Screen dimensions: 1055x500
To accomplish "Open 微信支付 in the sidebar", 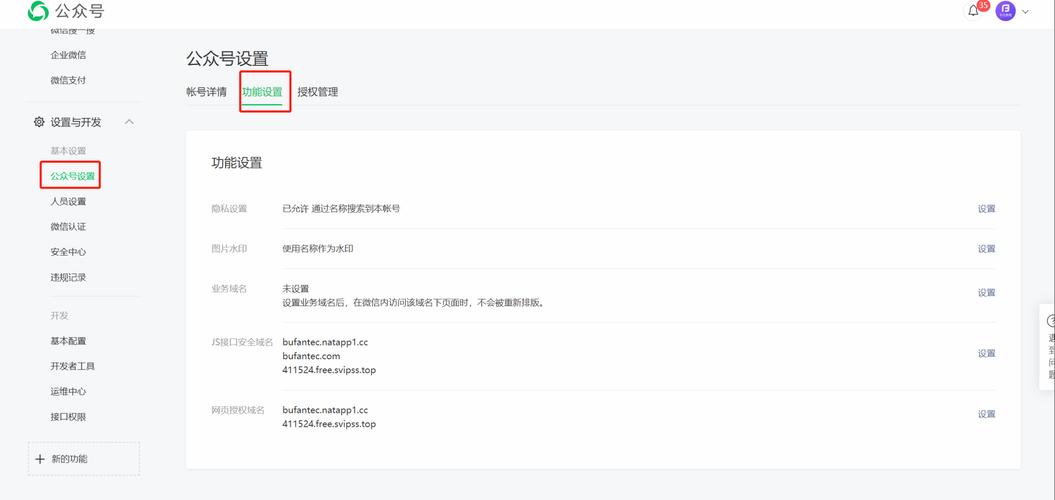I will (x=68, y=80).
